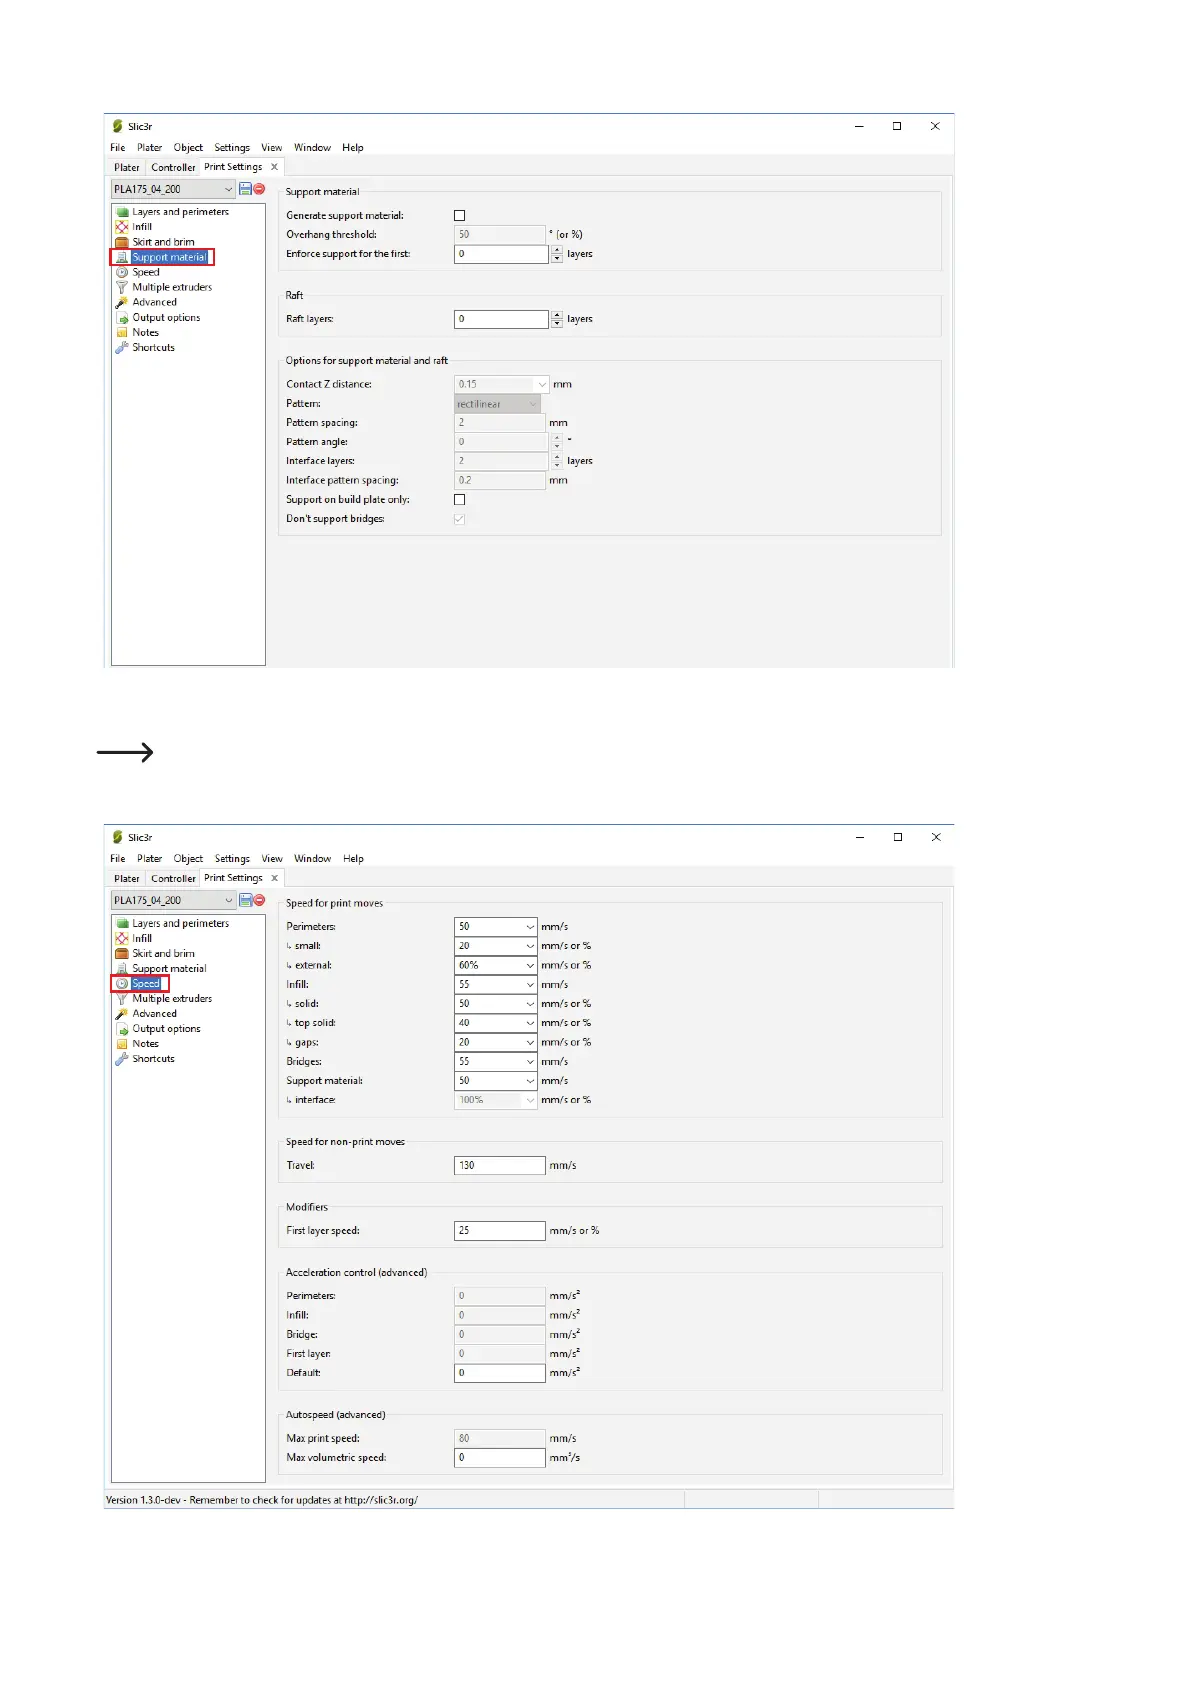Expand top solid infill speed dropdown
1191x1684 pixels.
530,1023
